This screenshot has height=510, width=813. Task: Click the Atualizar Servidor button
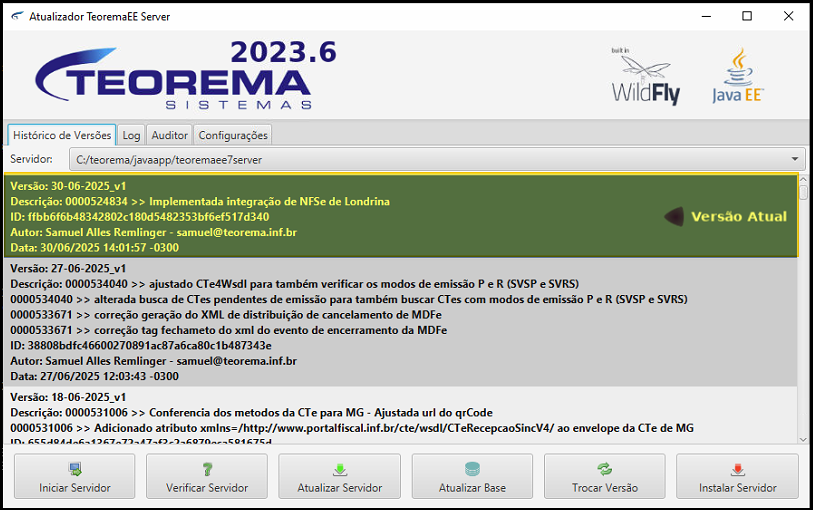[340, 476]
